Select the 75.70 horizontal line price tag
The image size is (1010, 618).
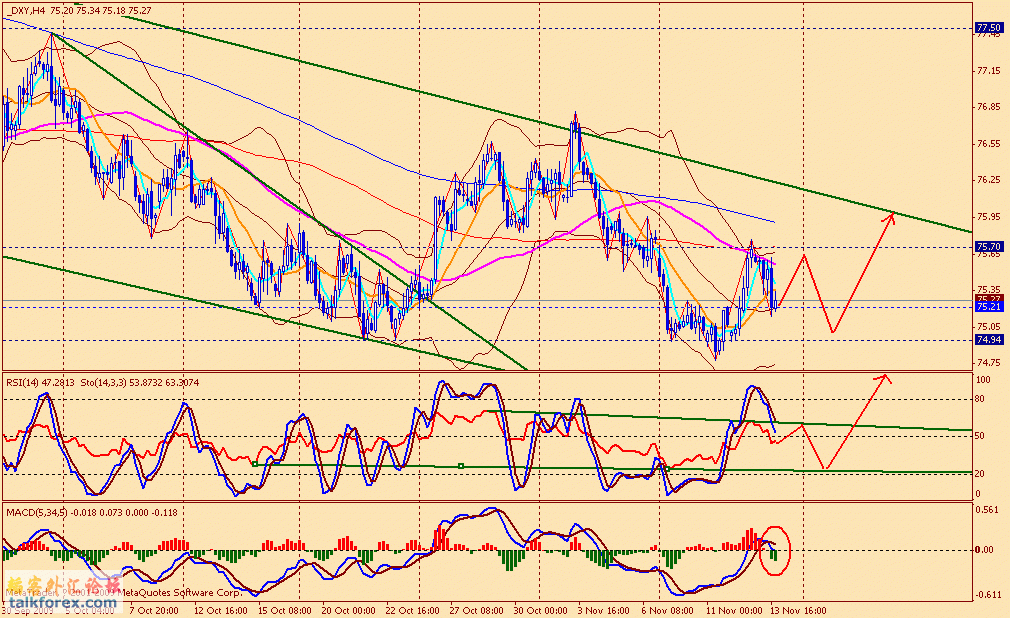989,247
